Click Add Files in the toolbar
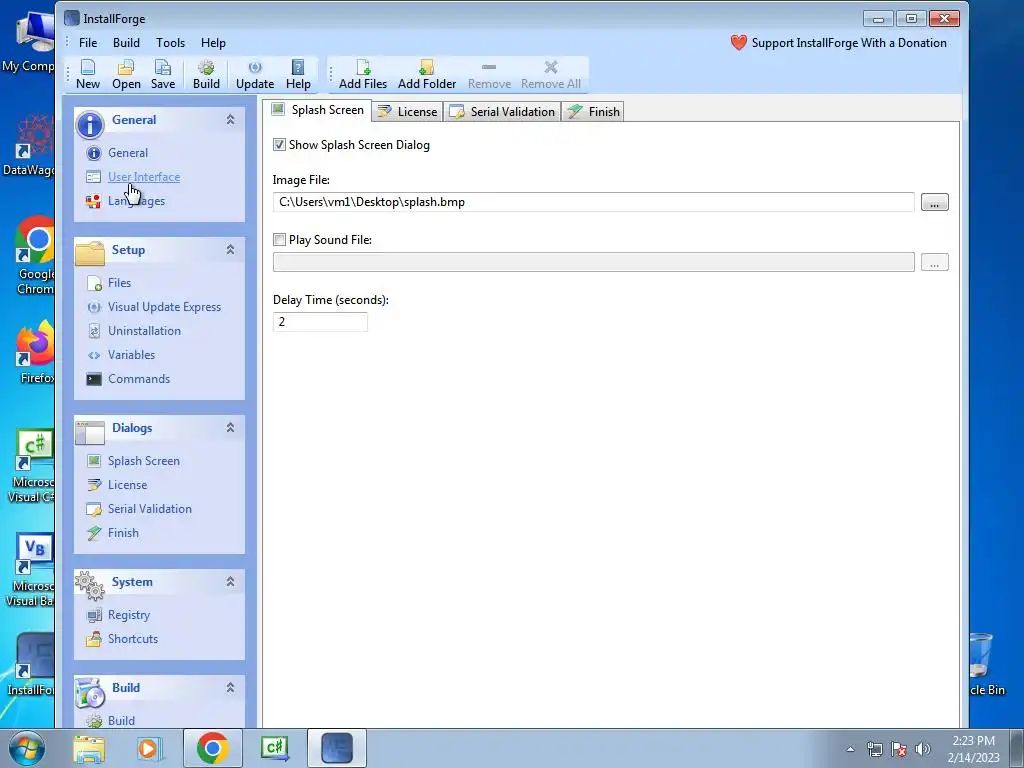 click(362, 74)
